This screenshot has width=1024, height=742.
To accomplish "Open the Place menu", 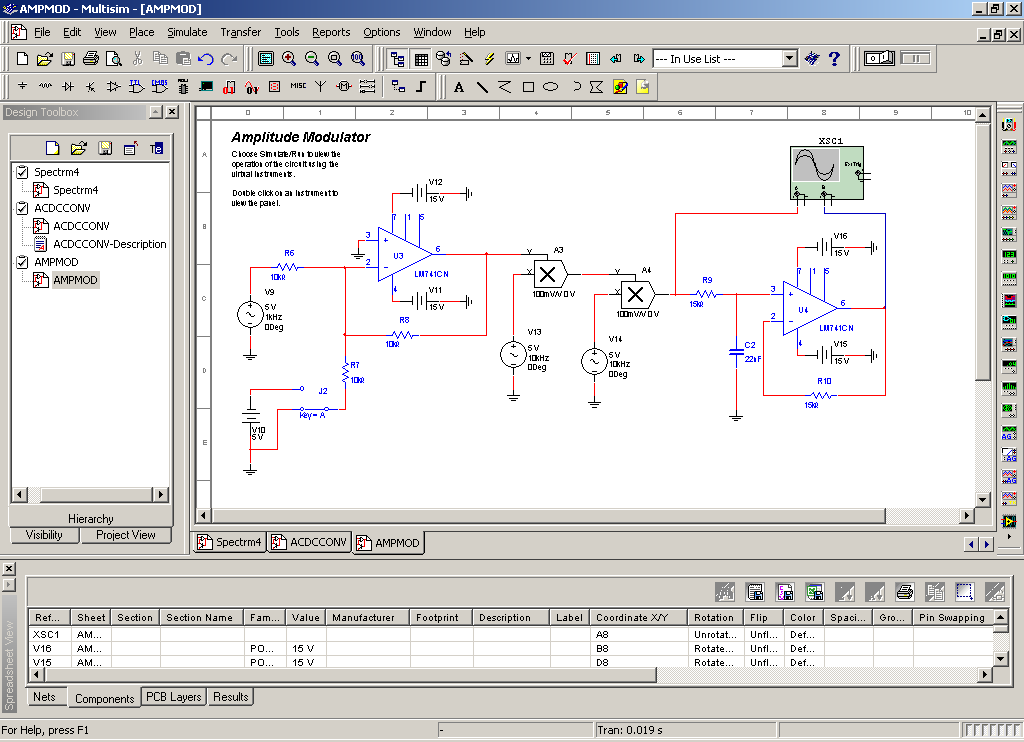I will click(x=141, y=32).
